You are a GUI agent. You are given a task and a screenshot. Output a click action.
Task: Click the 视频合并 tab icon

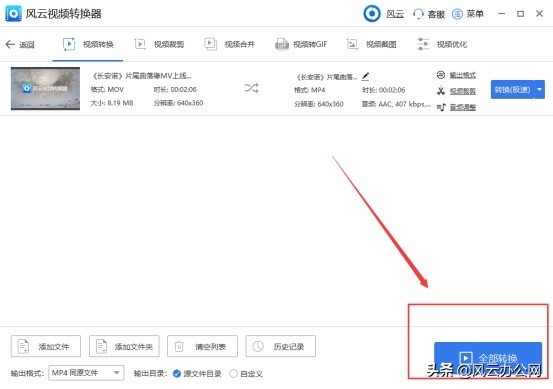coord(210,44)
